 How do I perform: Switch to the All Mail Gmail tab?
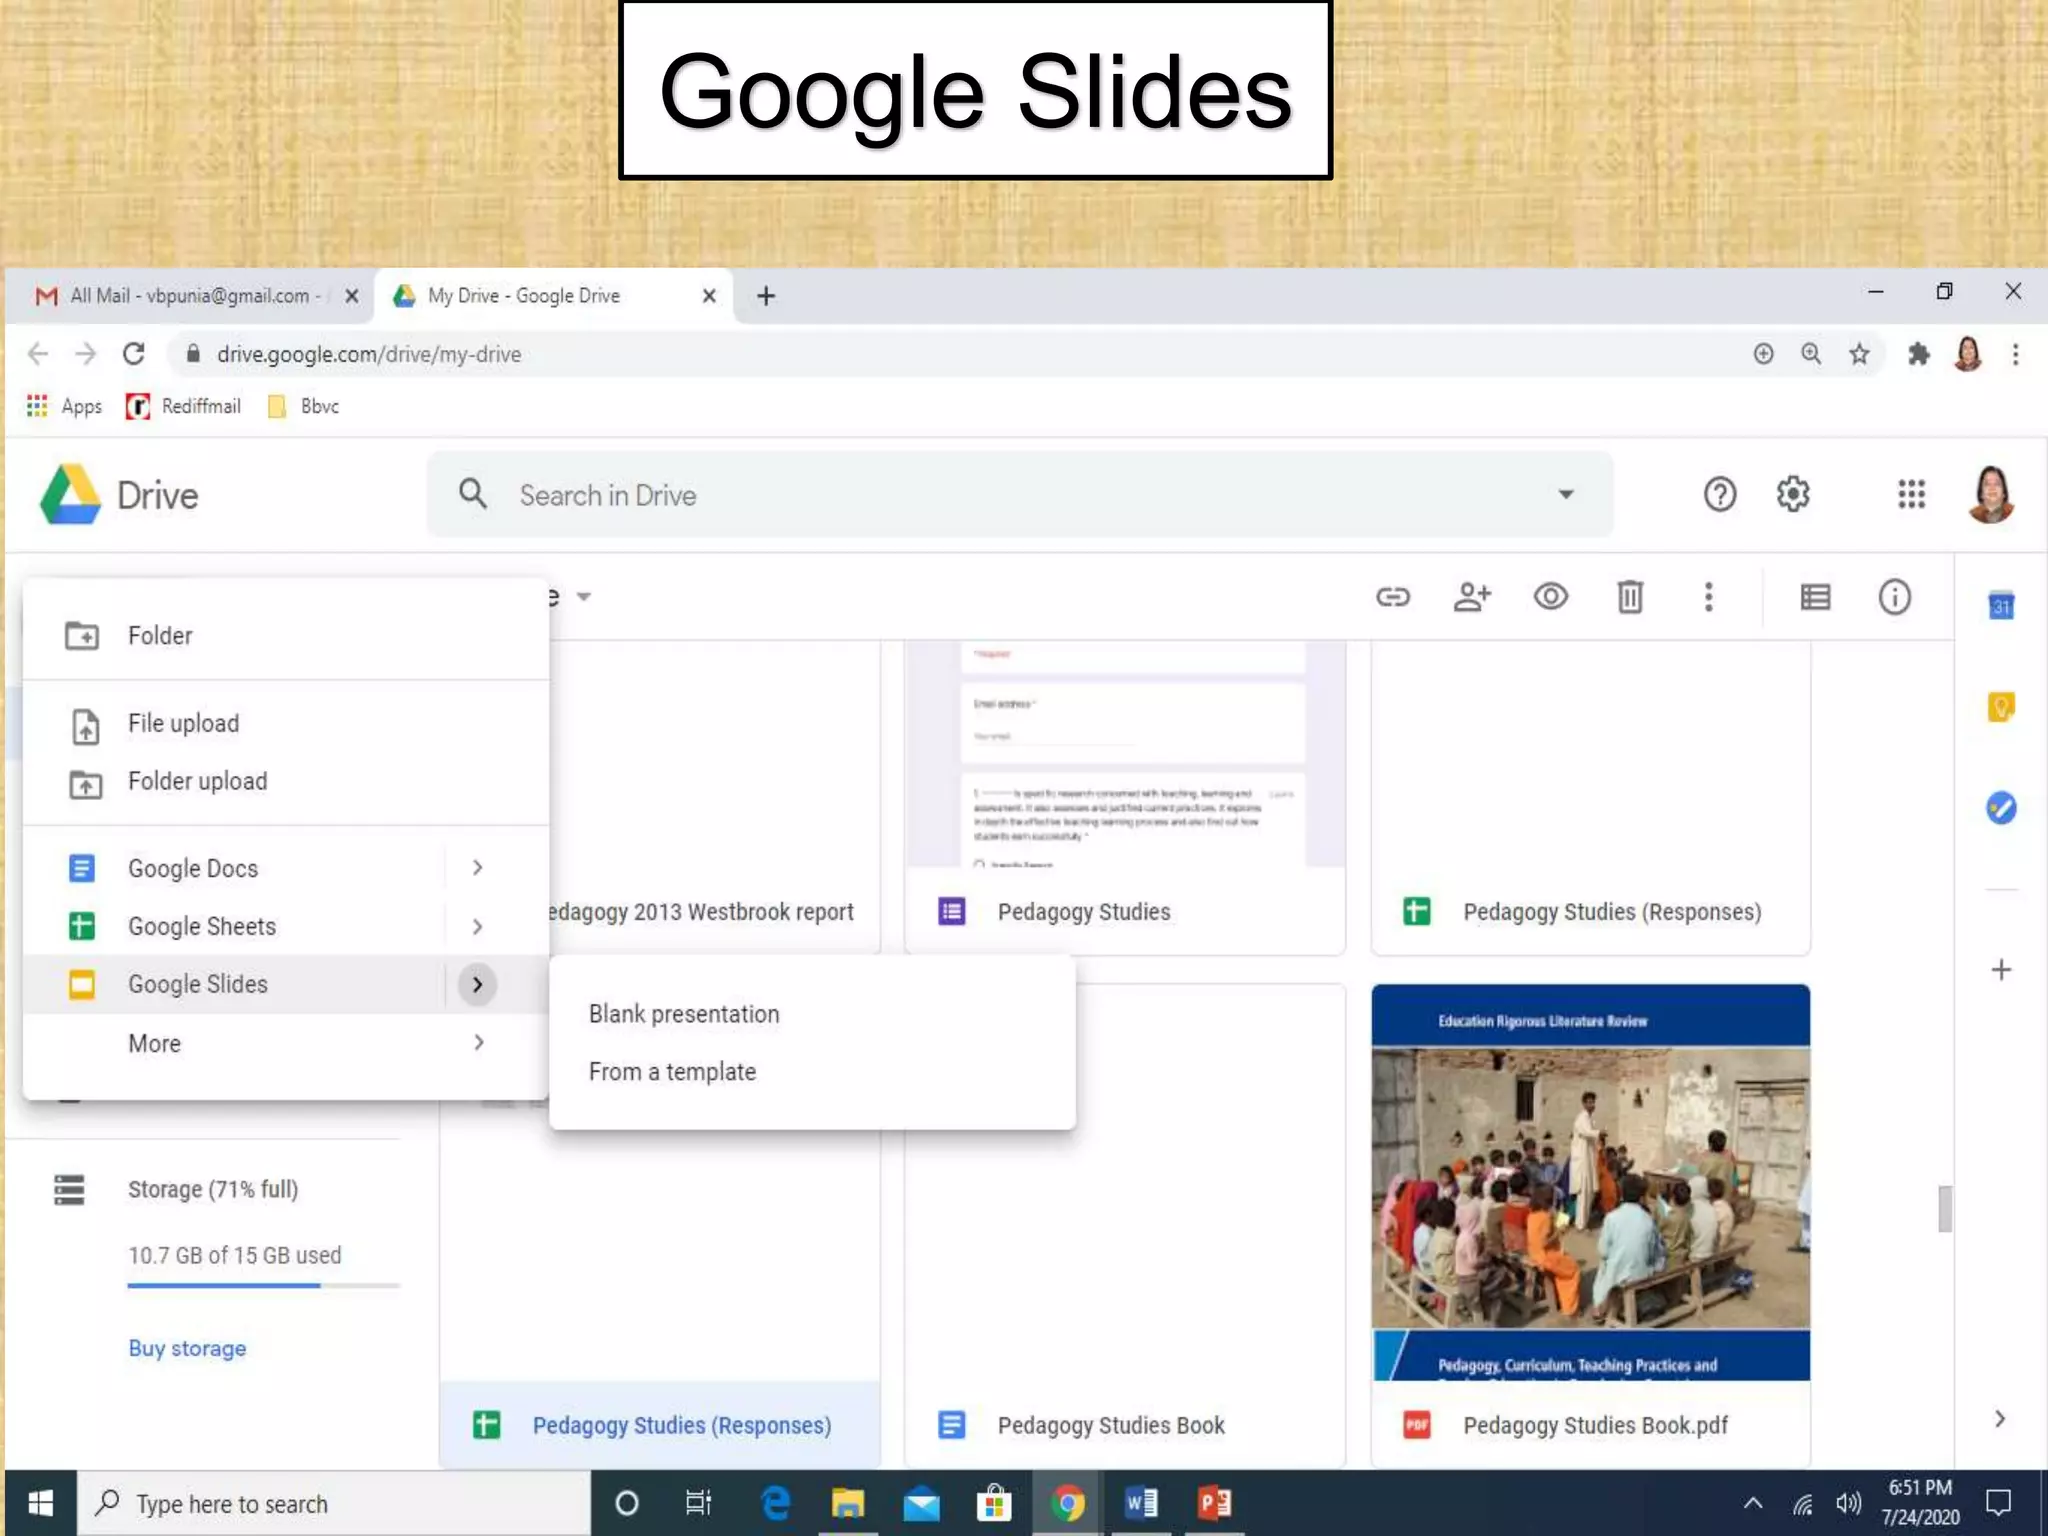[190, 296]
